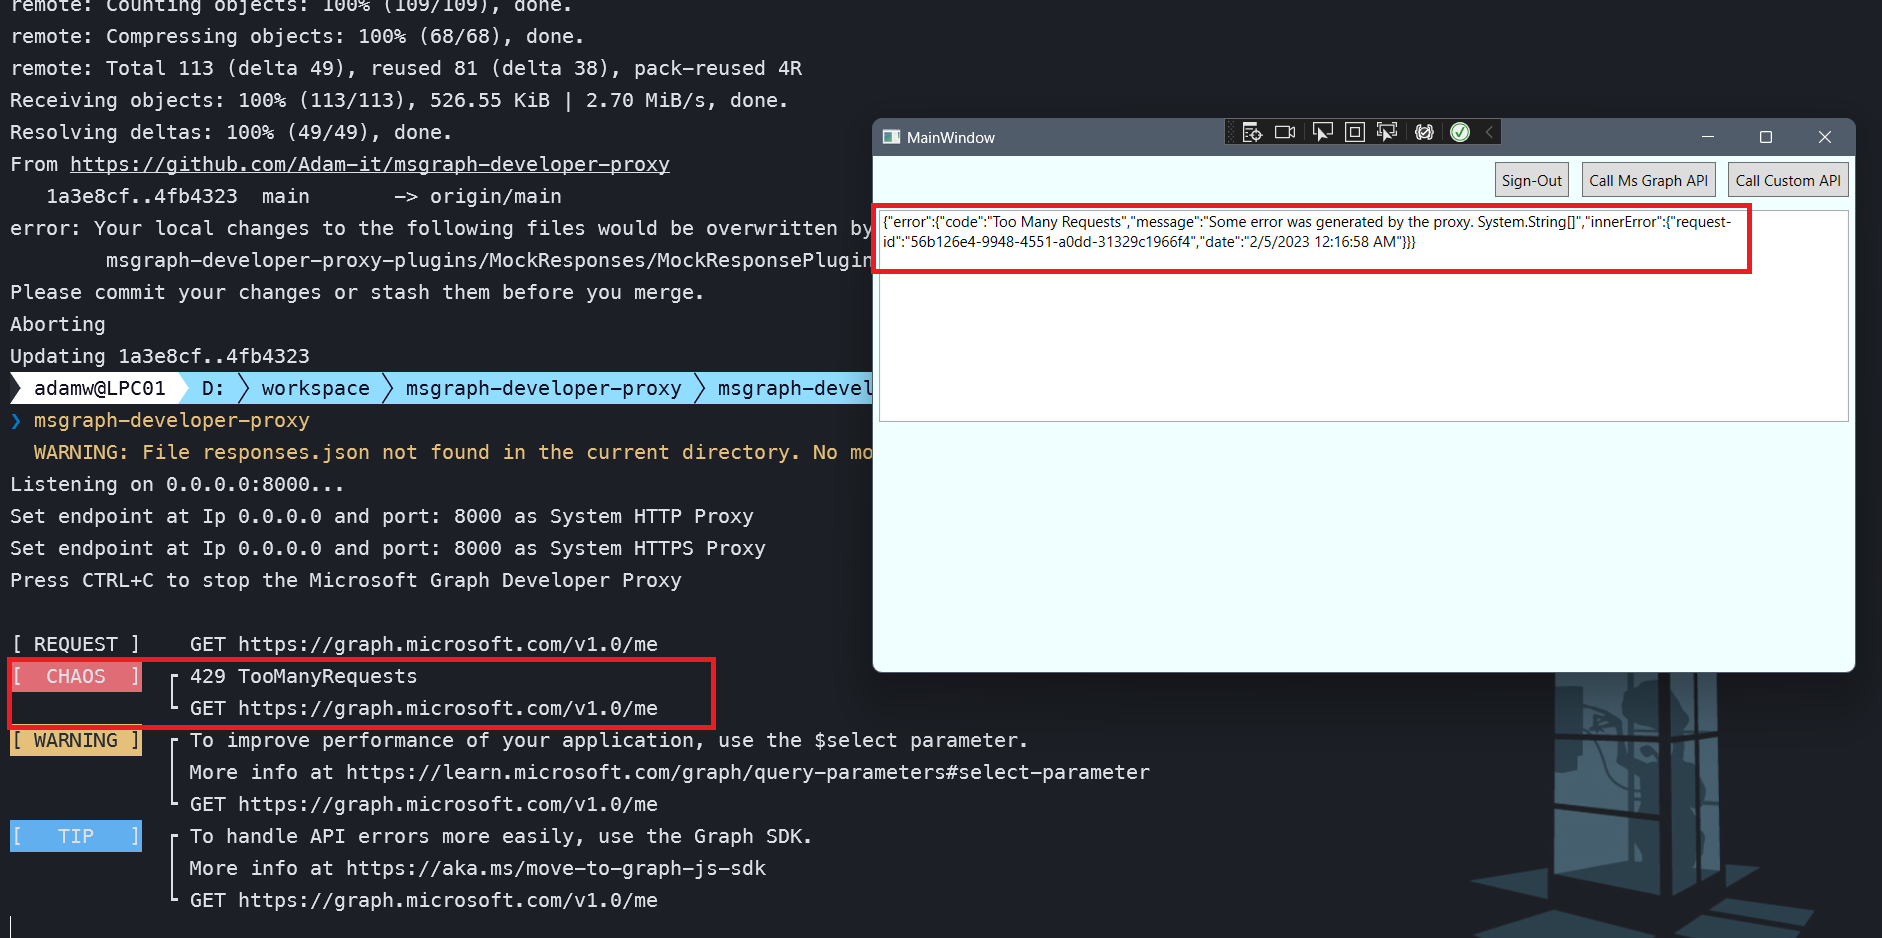The height and width of the screenshot is (938, 1882).
Task: Open the Live Visual Tree panel
Action: point(1251,131)
